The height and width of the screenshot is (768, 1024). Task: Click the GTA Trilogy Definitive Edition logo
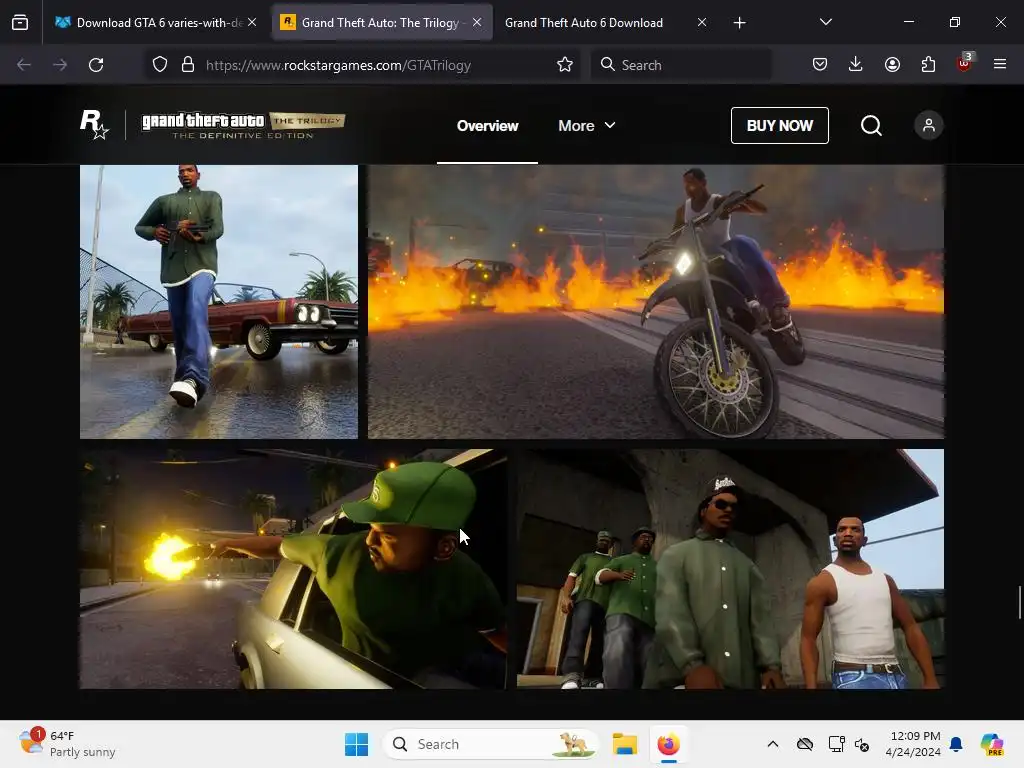pos(243,125)
